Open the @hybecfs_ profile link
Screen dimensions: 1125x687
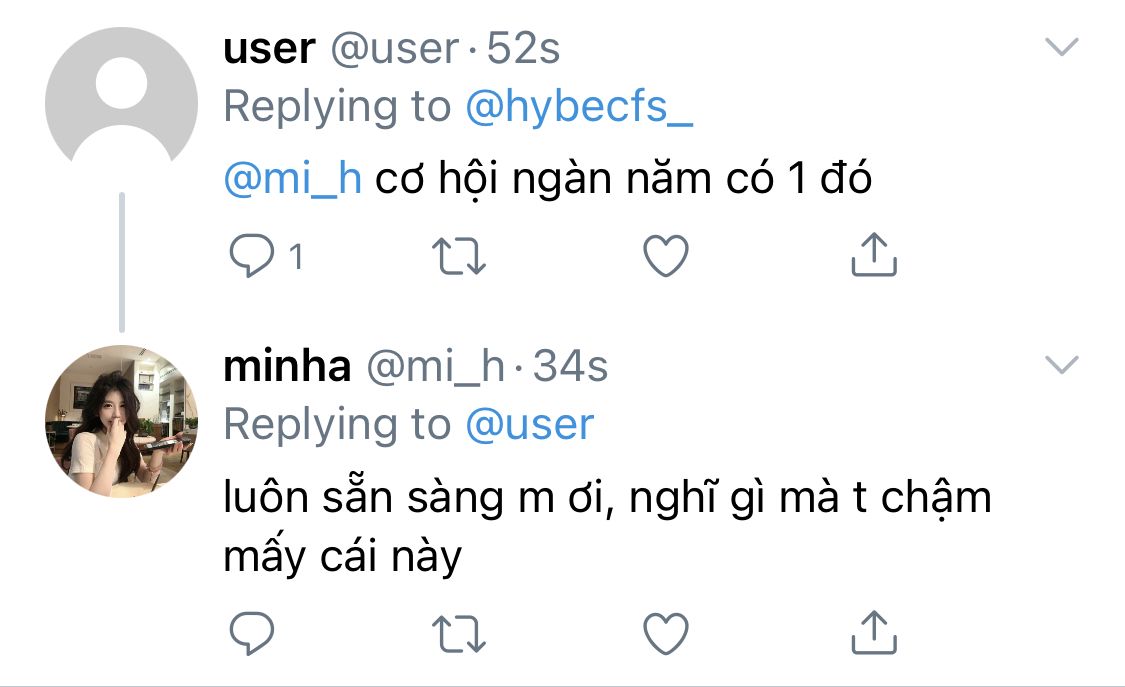pos(579,107)
